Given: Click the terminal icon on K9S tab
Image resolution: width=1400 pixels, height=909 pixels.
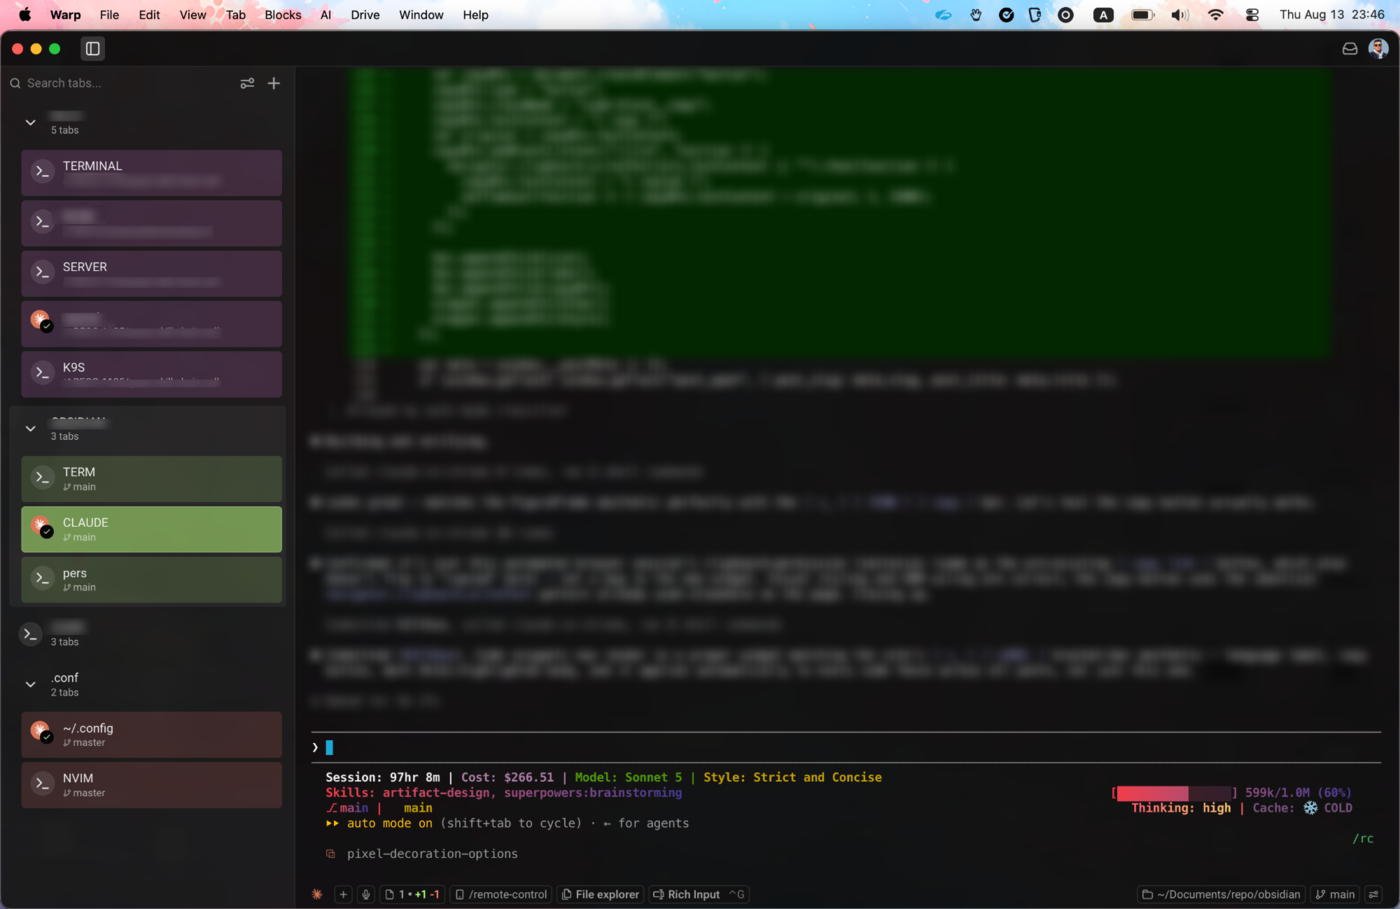Looking at the screenshot, I should click(42, 373).
